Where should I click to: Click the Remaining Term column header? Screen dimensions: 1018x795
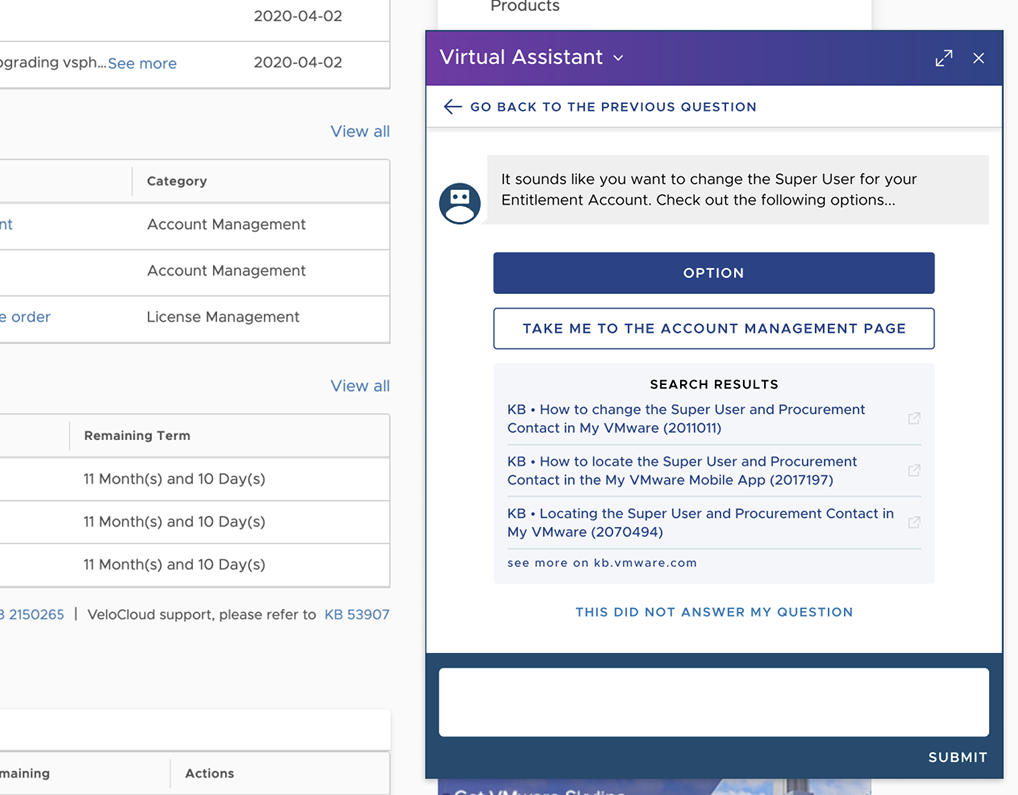pos(137,435)
